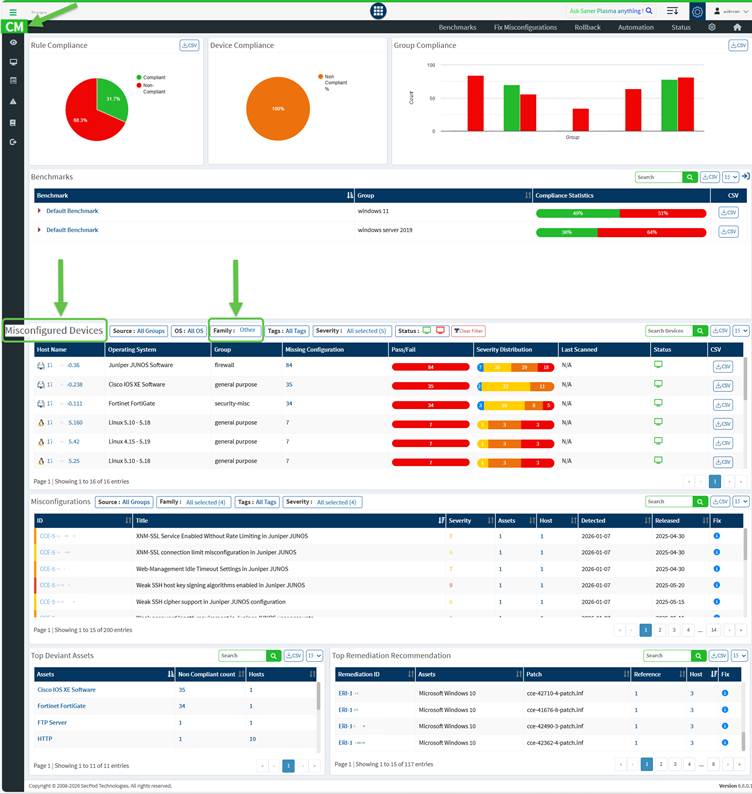Click the Clear Filter button
Image resolution: width=752 pixels, height=794 pixels.
468,331
